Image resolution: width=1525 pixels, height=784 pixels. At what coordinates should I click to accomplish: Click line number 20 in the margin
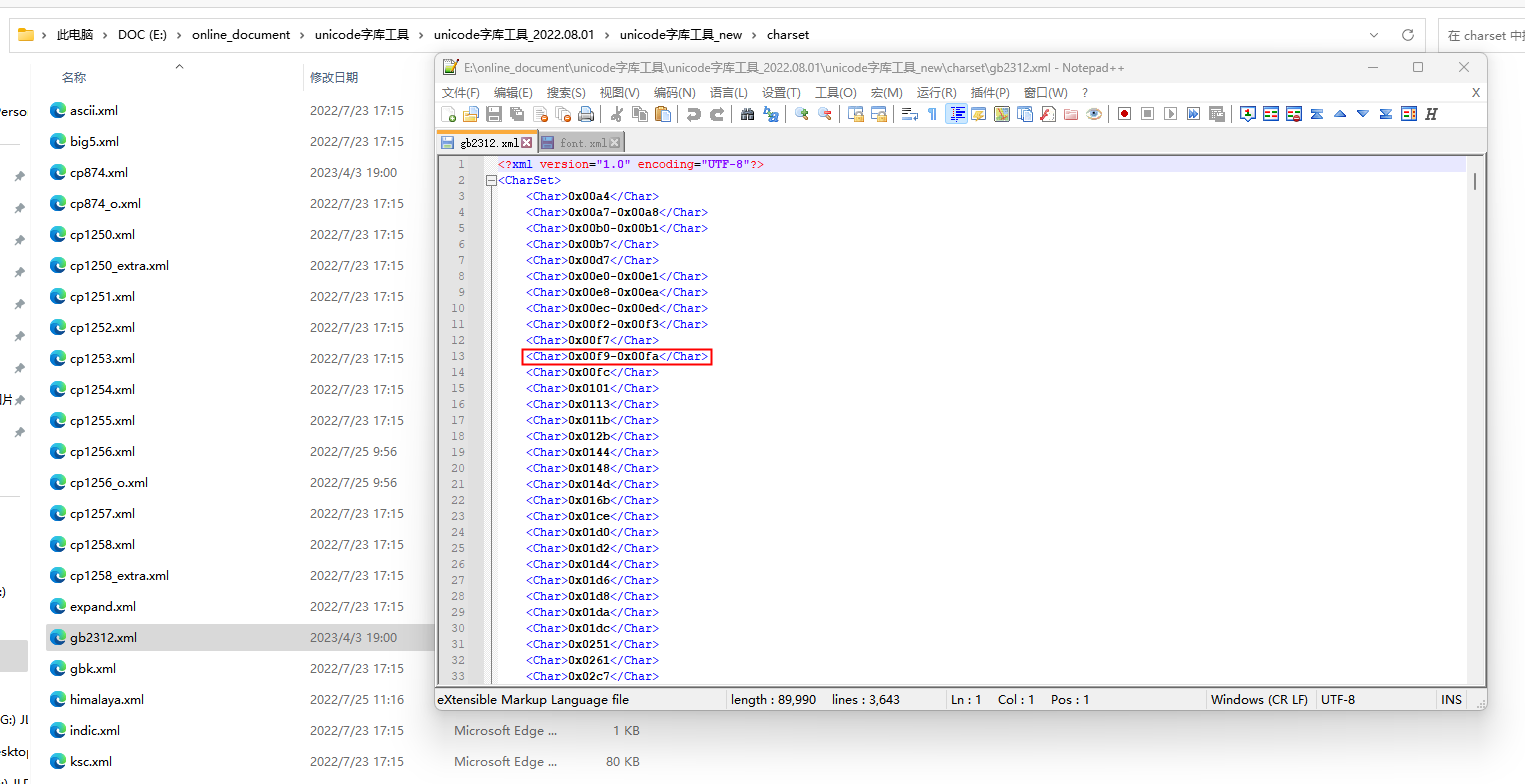(x=458, y=468)
